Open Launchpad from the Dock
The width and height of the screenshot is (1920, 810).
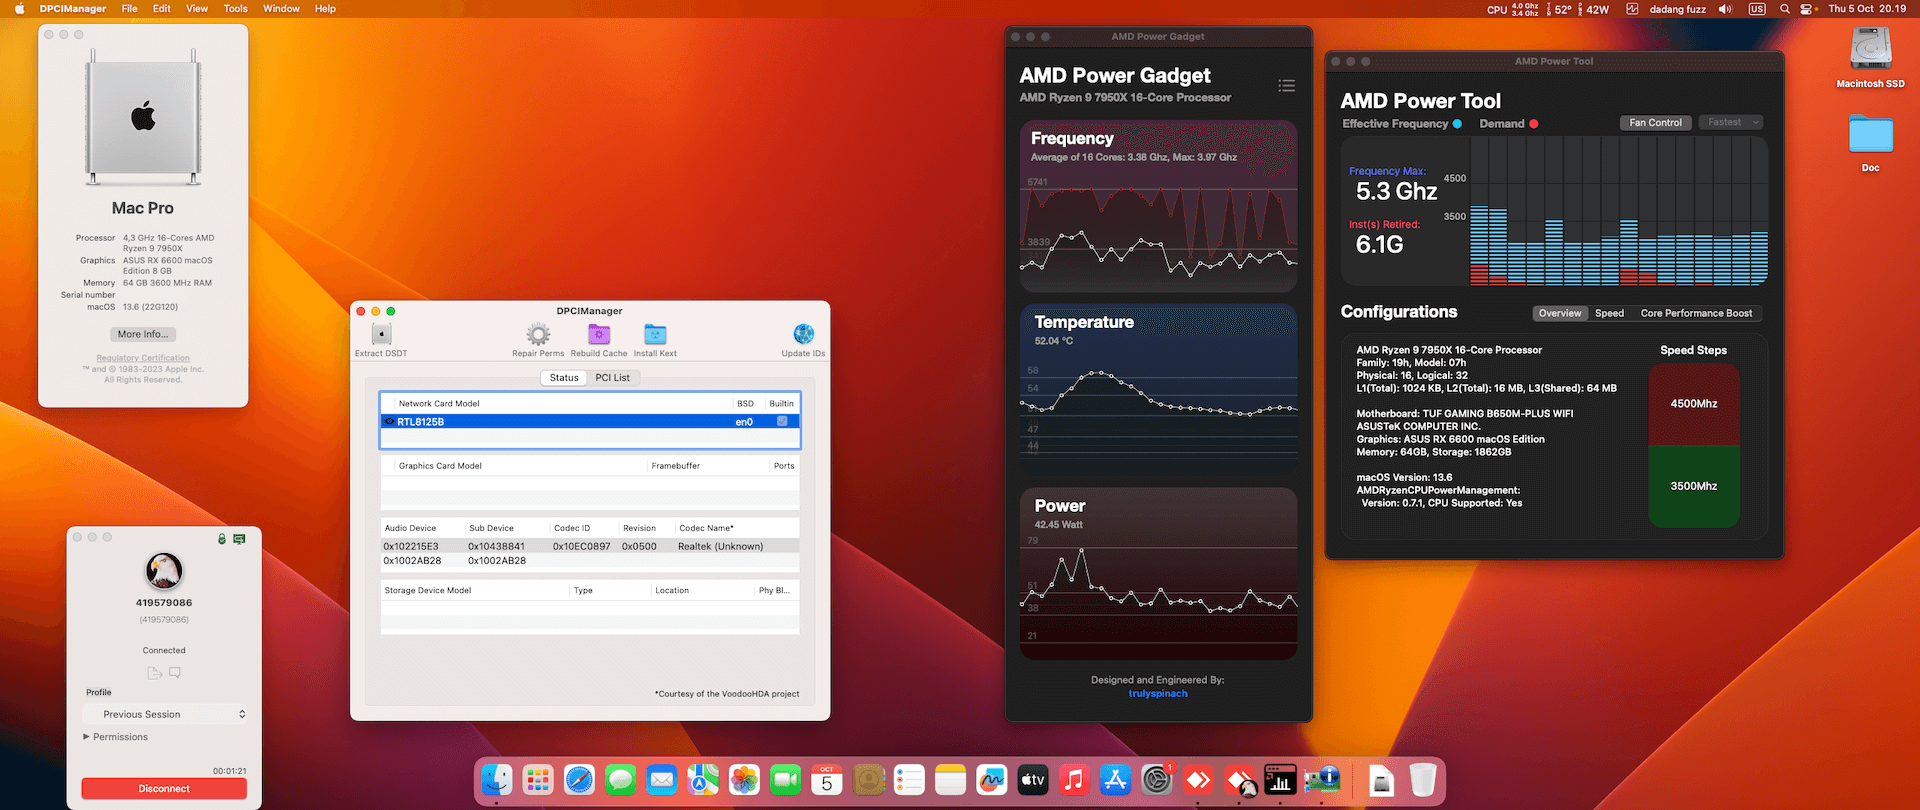538,780
